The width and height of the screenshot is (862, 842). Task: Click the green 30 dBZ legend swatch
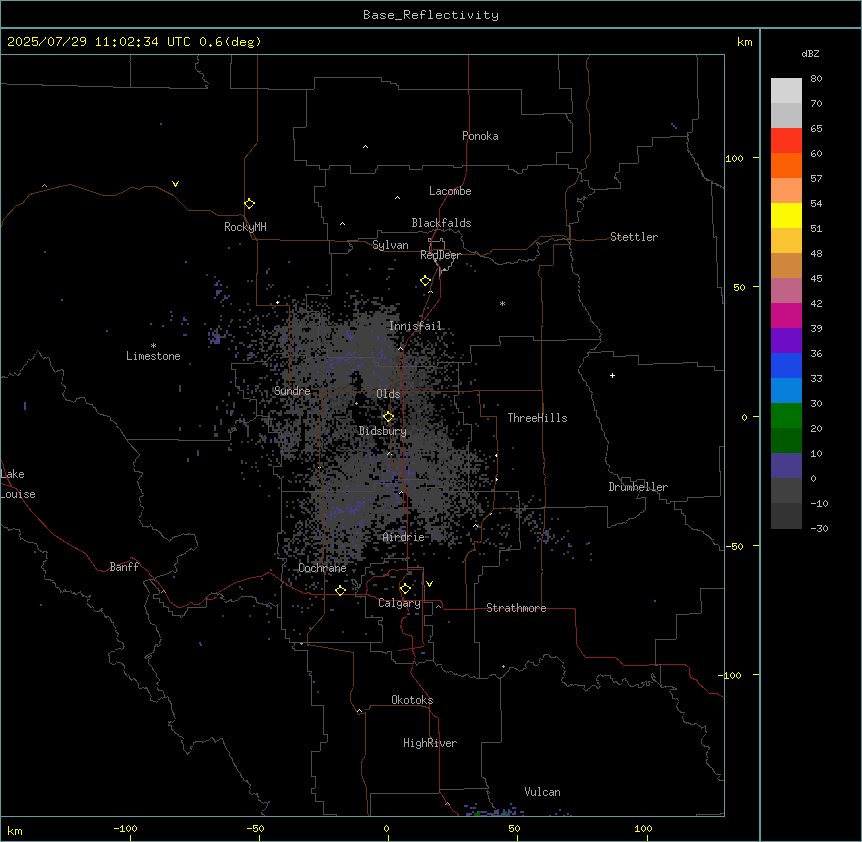click(x=786, y=416)
